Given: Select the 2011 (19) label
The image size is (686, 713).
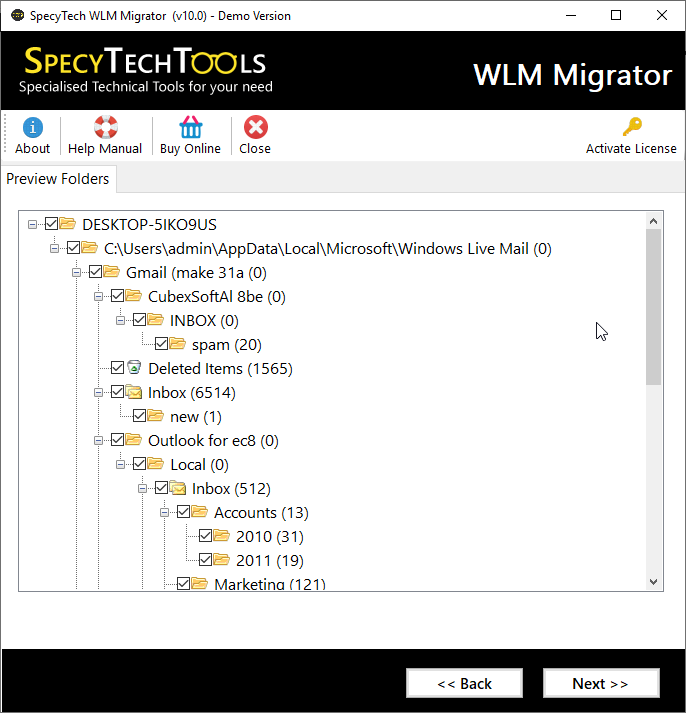Looking at the screenshot, I should pyautogui.click(x=270, y=560).
